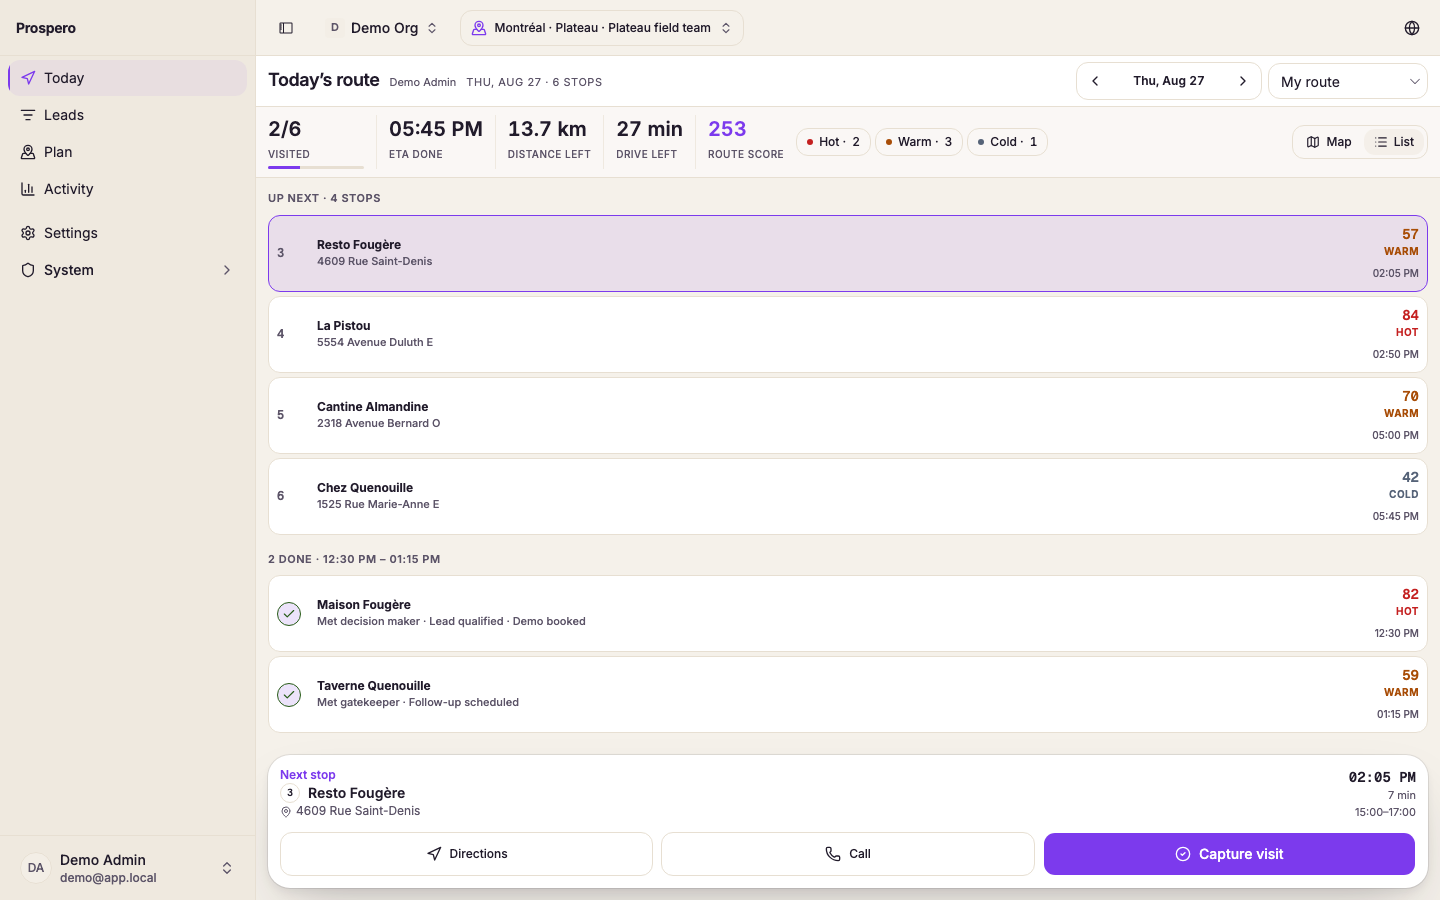
Task: Open Activity in sidebar
Action: tap(128, 189)
